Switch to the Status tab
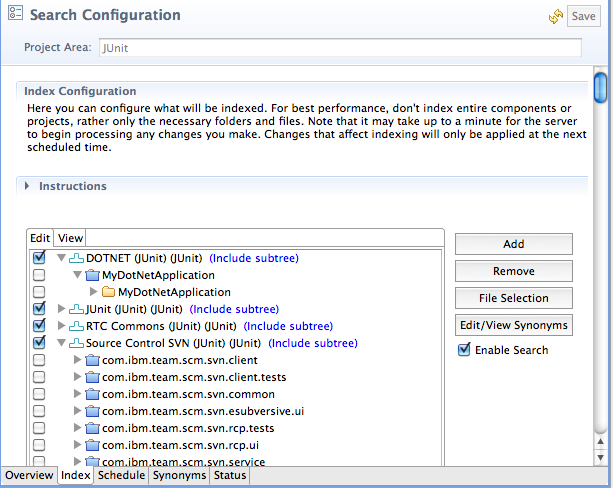 [x=230, y=475]
